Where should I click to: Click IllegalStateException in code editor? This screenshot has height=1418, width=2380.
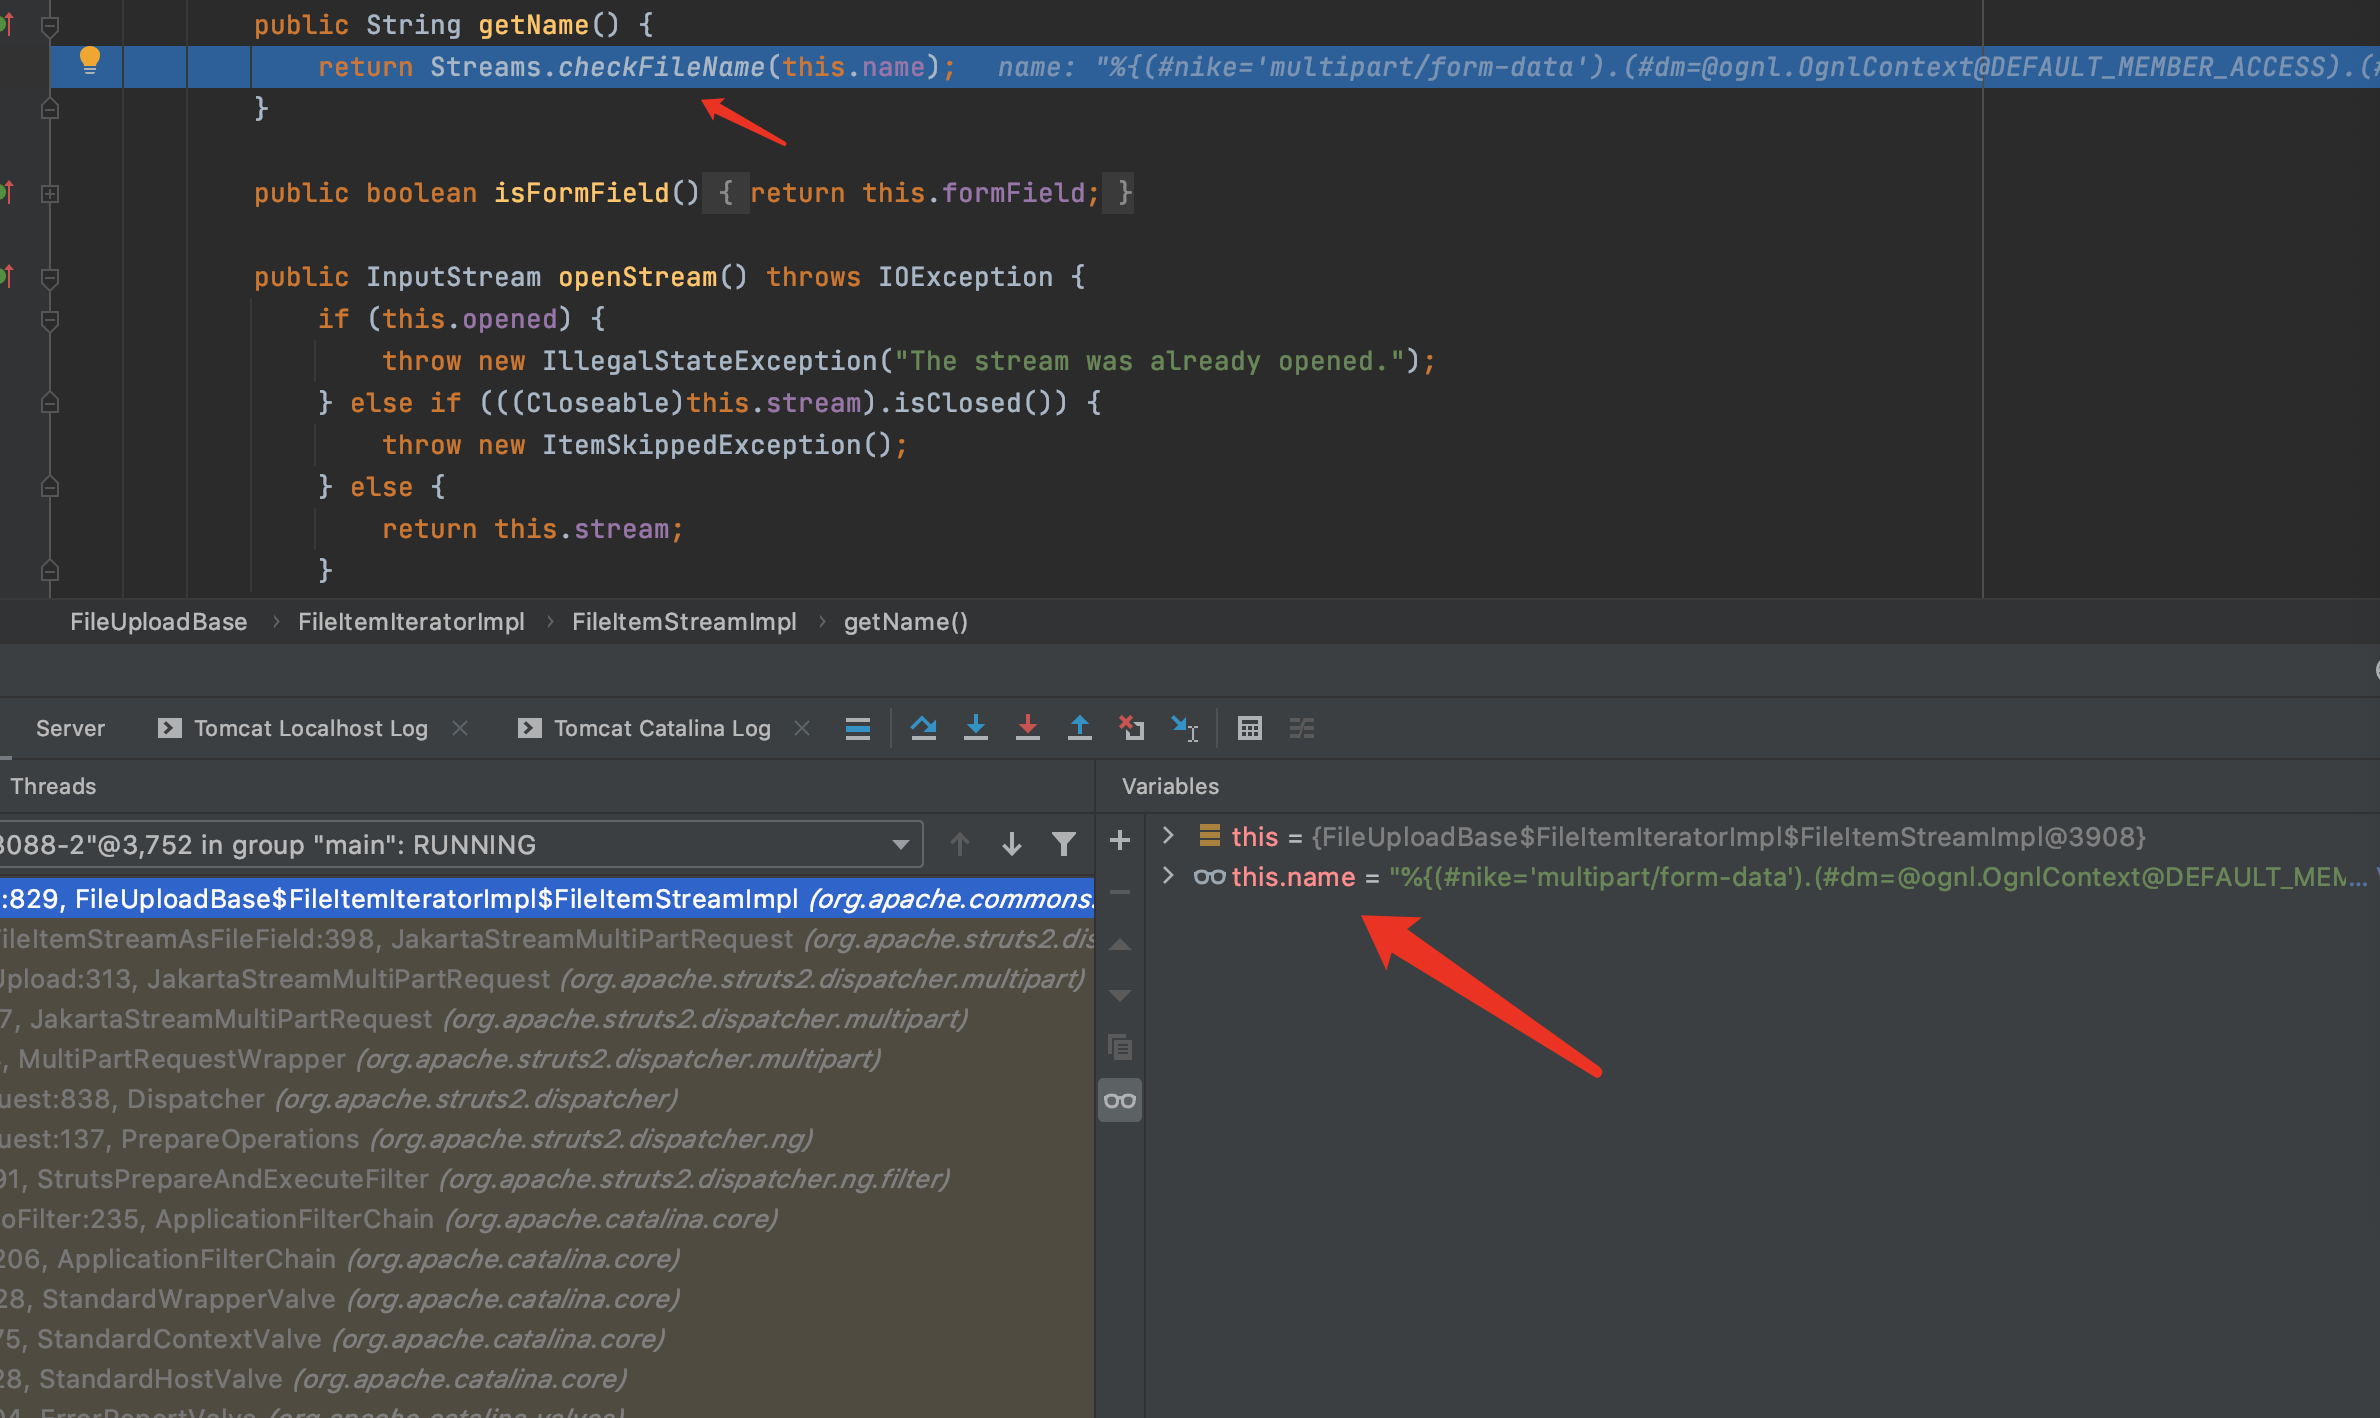click(x=709, y=361)
